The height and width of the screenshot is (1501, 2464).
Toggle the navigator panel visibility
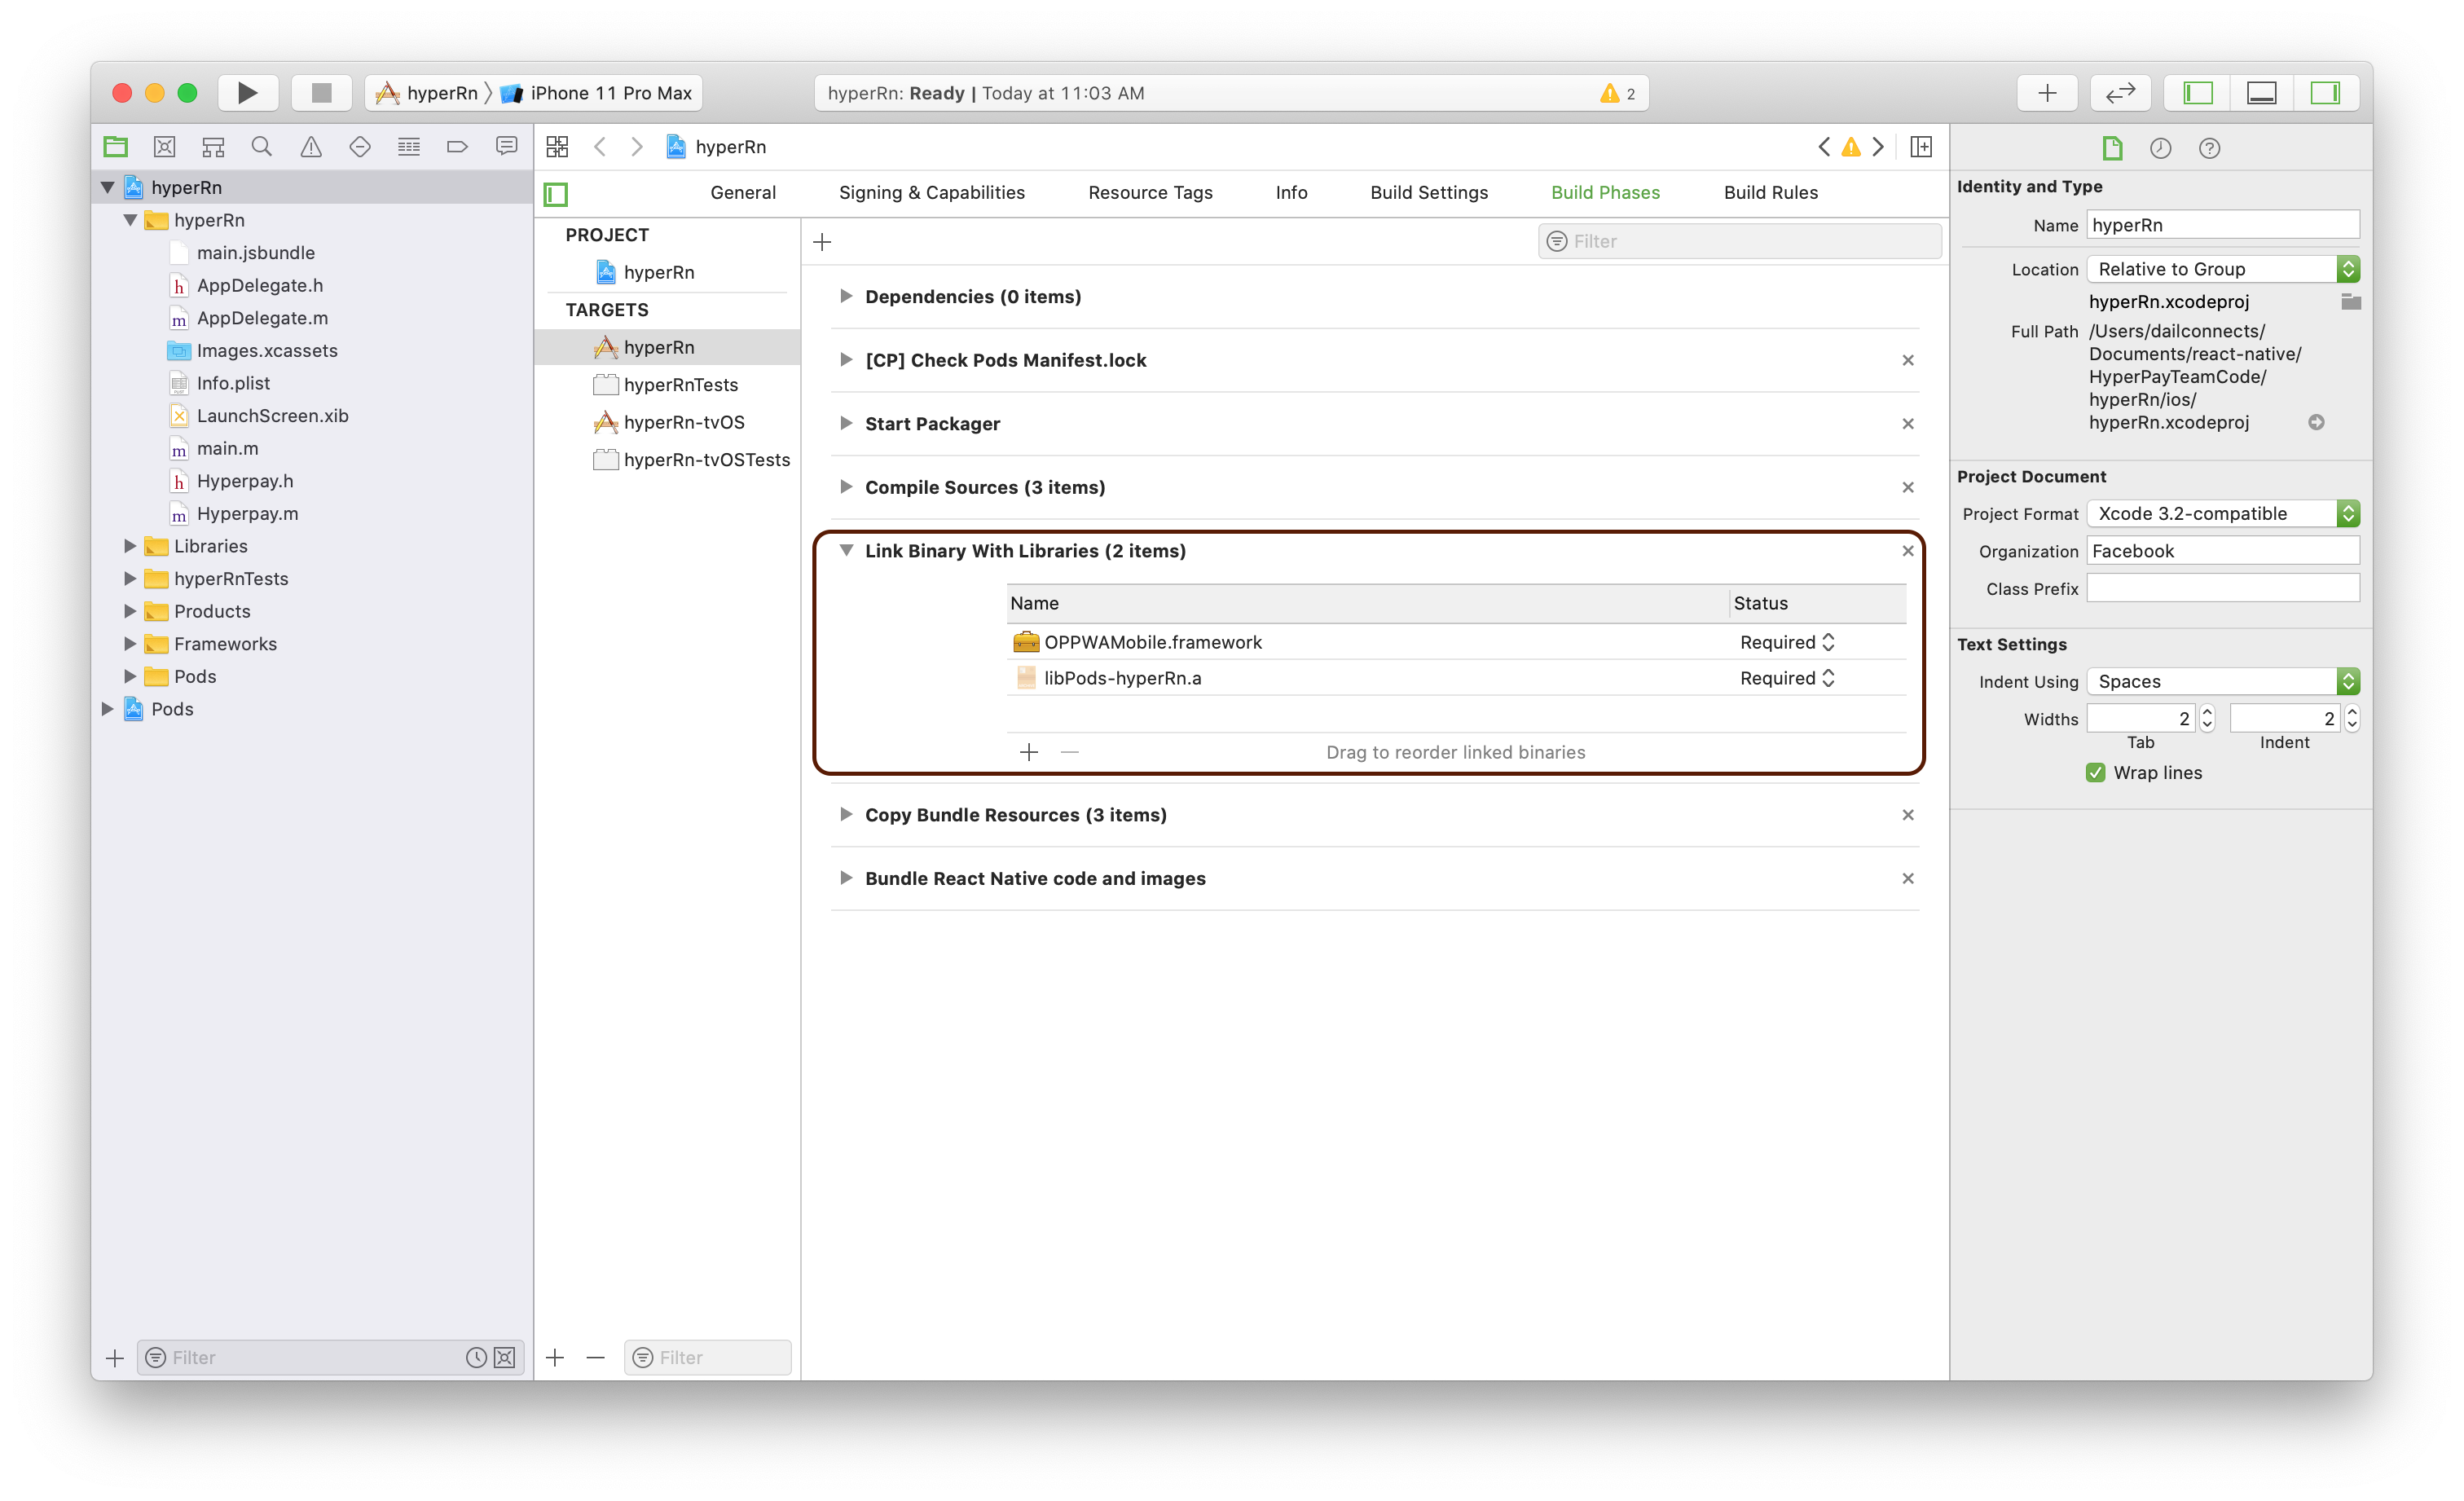click(2198, 93)
